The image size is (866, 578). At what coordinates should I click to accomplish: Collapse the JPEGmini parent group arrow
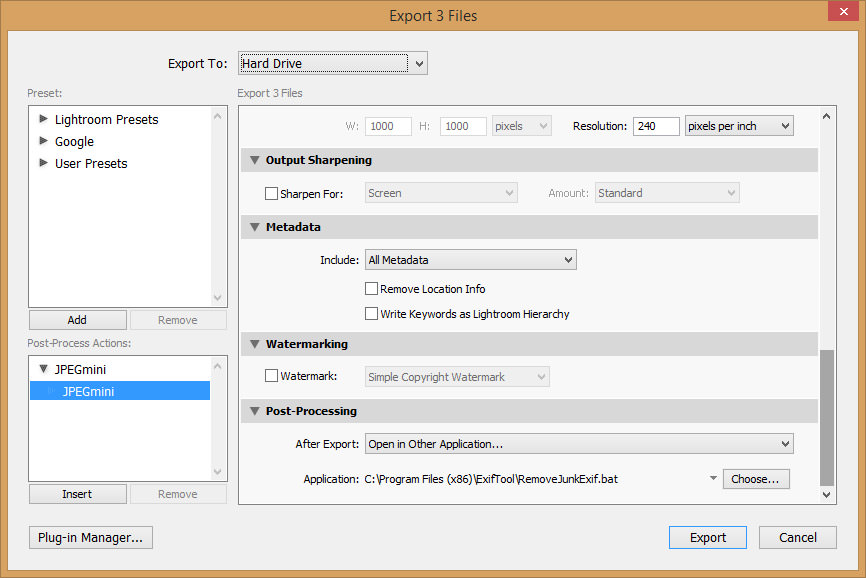coord(43,369)
